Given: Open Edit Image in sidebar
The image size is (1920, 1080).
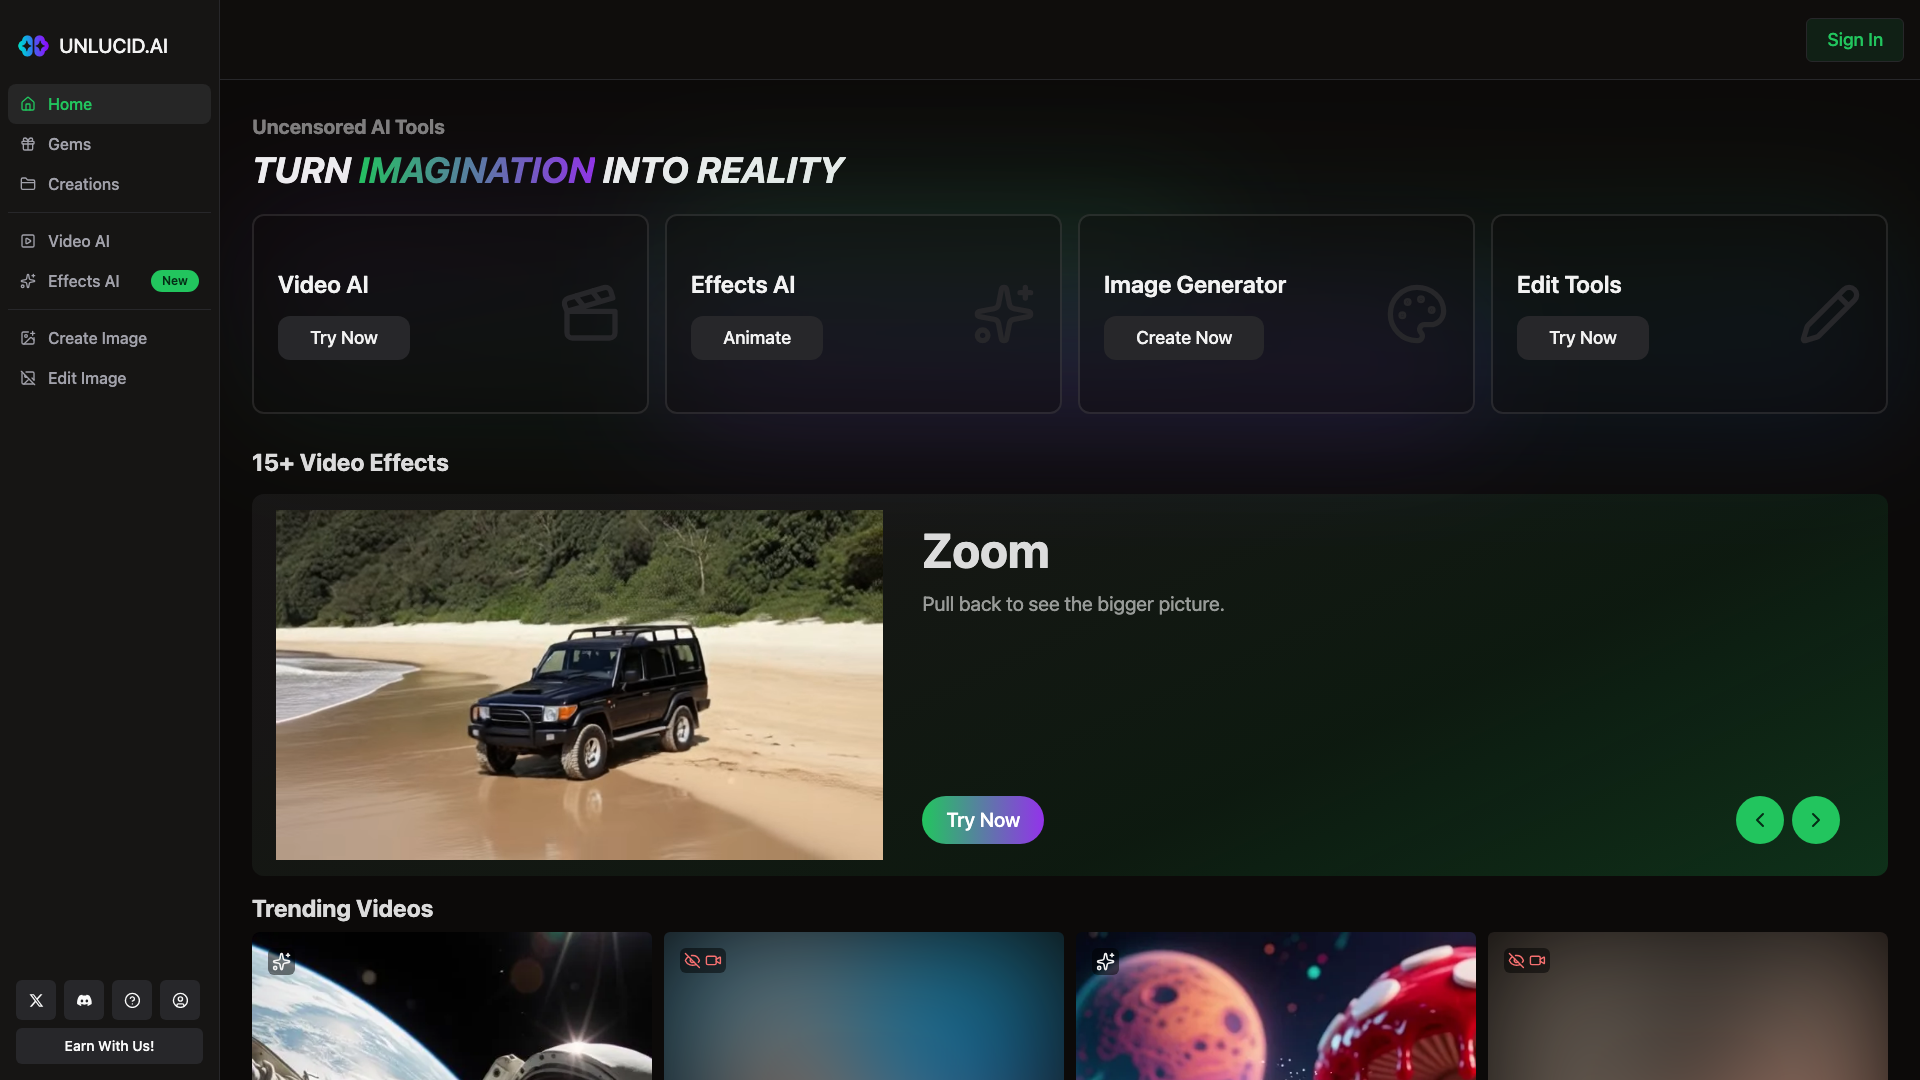Looking at the screenshot, I should pyautogui.click(x=109, y=378).
